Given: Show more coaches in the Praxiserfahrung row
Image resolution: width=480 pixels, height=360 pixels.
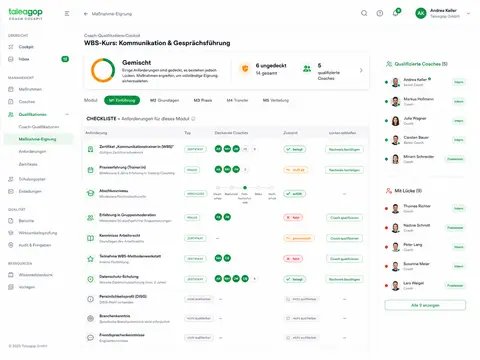Looking at the screenshot, I should tap(245, 170).
